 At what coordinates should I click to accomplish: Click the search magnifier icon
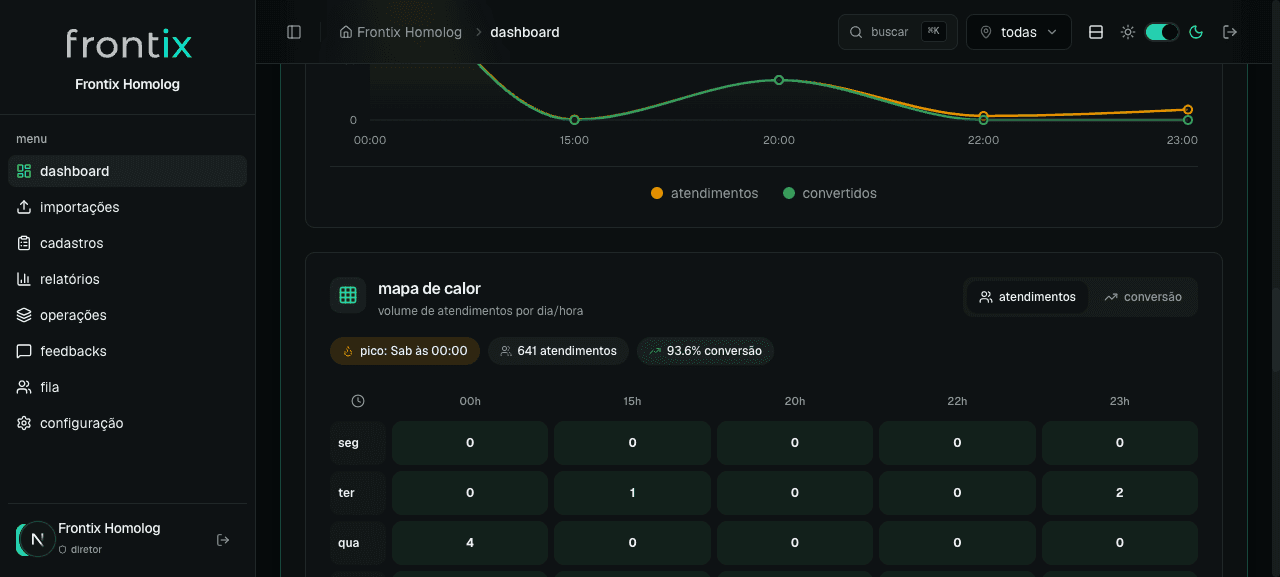tap(856, 32)
